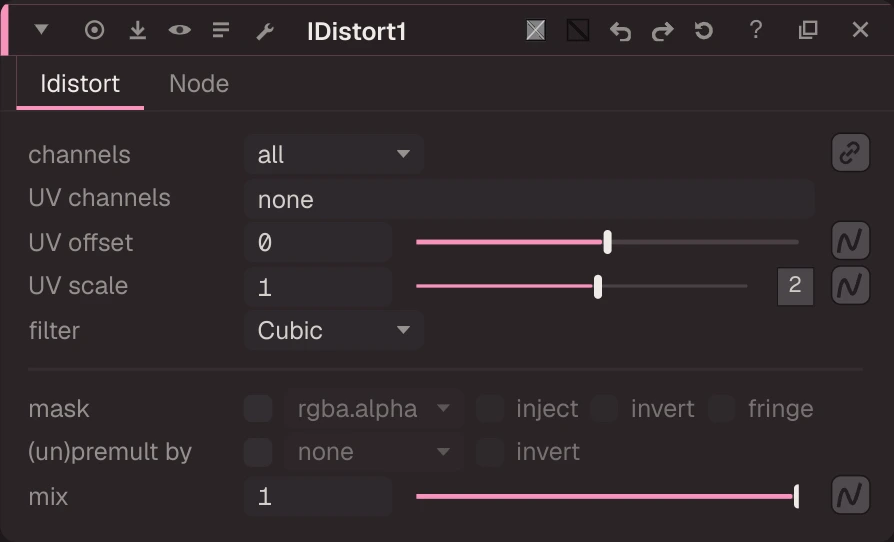Click the crossed light-gray color swatch icon
Image resolution: width=894 pixels, height=542 pixels.
535,30
